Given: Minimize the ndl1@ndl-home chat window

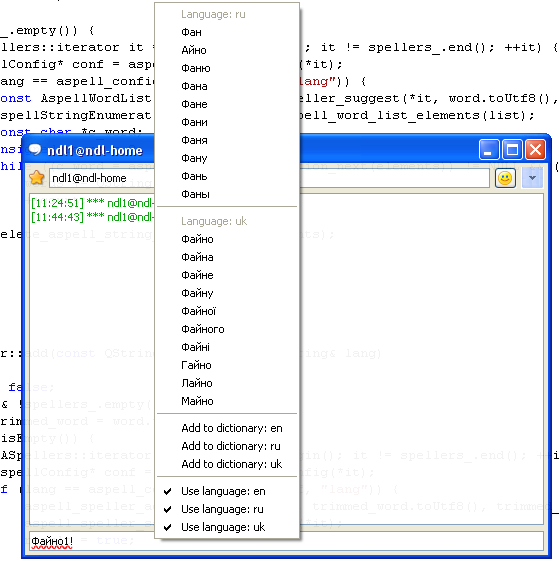Looking at the screenshot, I should [489, 149].
